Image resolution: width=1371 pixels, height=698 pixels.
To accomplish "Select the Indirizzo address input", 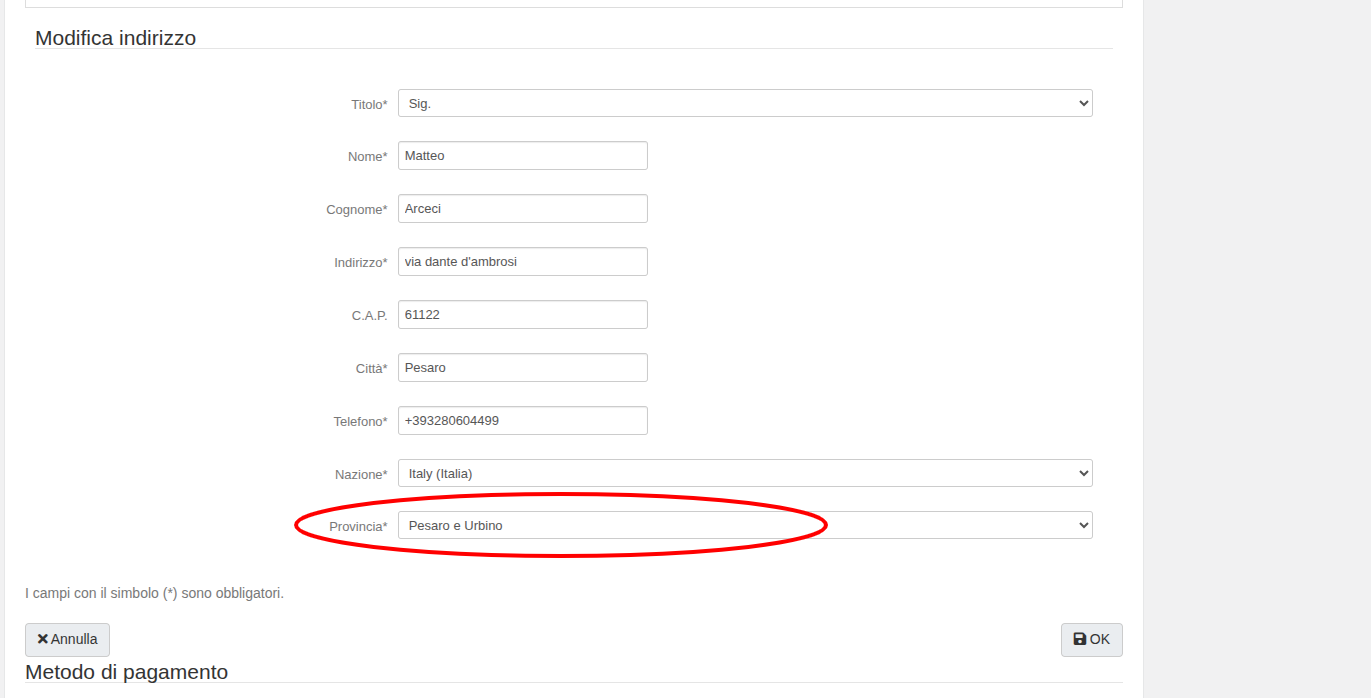I will 522,262.
